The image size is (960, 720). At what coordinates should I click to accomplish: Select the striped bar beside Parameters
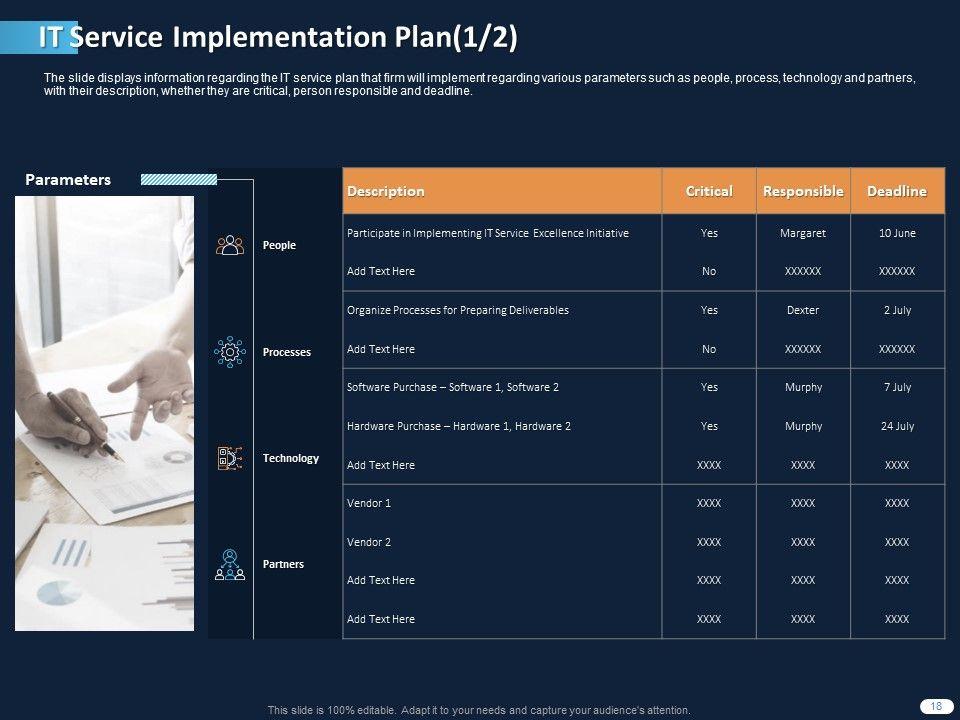tap(179, 180)
